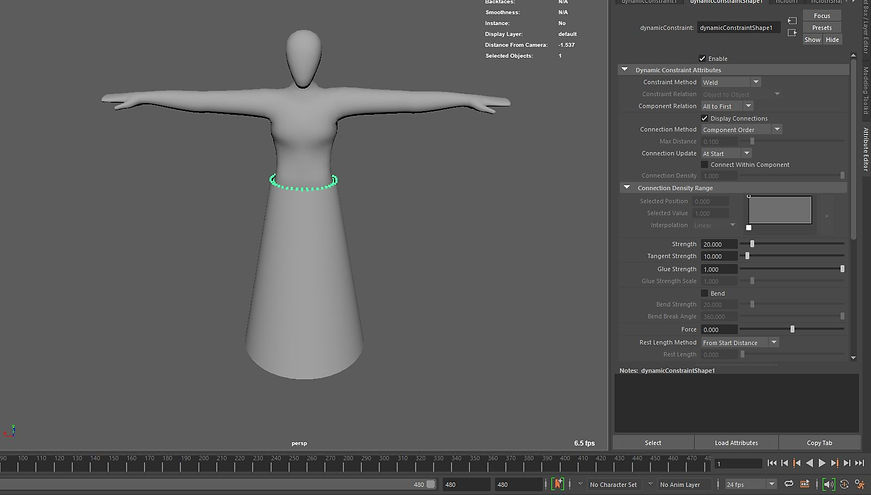Click the Connection Density ramp widget
Image resolution: width=871 pixels, height=495 pixels.
[780, 209]
